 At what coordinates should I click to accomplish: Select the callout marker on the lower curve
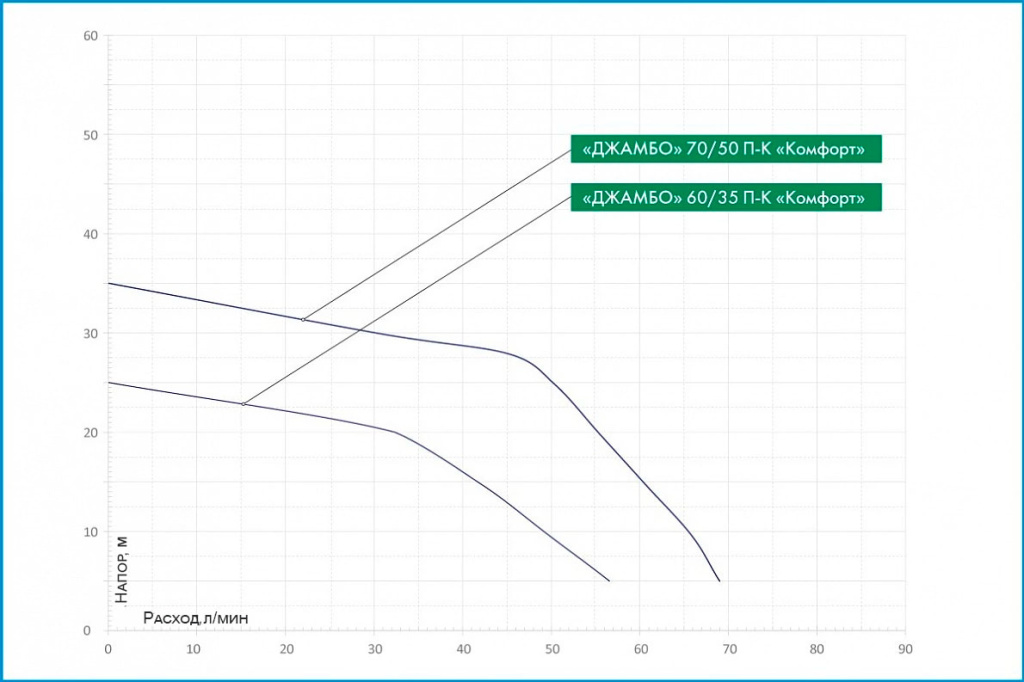click(243, 404)
